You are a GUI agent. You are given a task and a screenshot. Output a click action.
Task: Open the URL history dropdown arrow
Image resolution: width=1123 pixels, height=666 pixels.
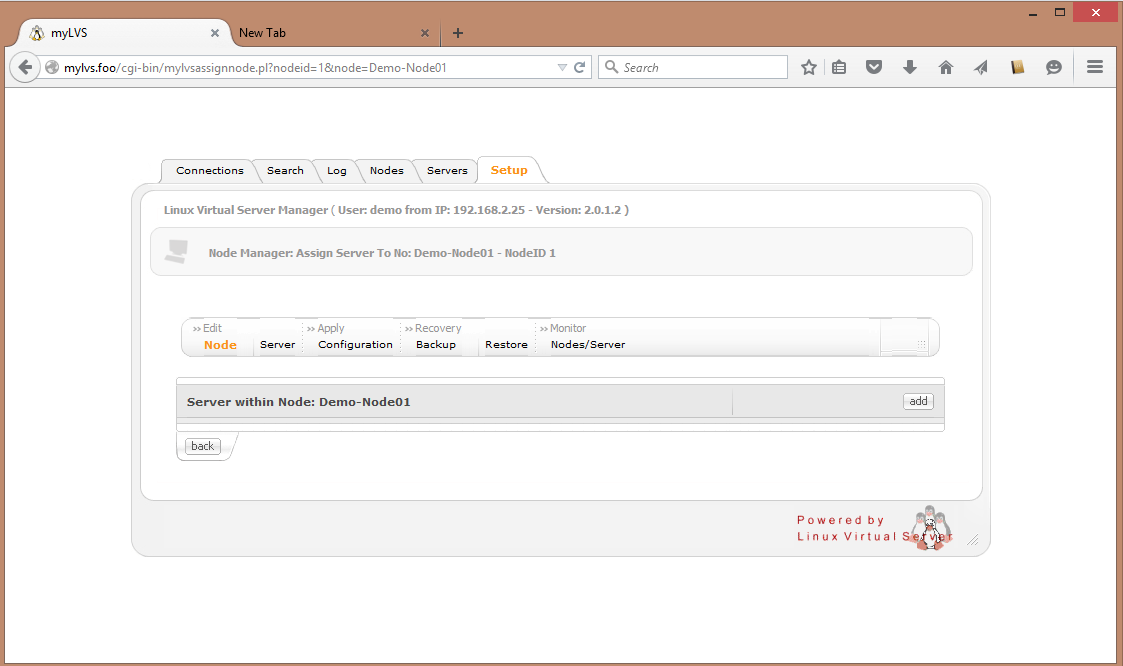click(562, 67)
